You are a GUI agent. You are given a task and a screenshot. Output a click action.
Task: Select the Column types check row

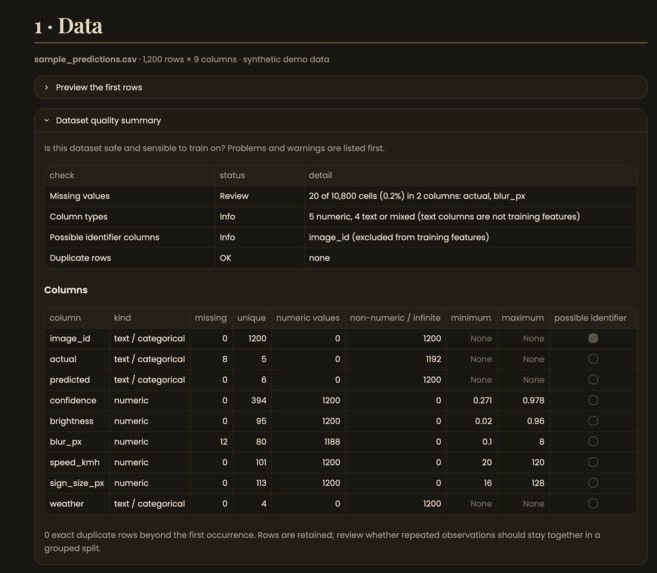click(x=341, y=217)
